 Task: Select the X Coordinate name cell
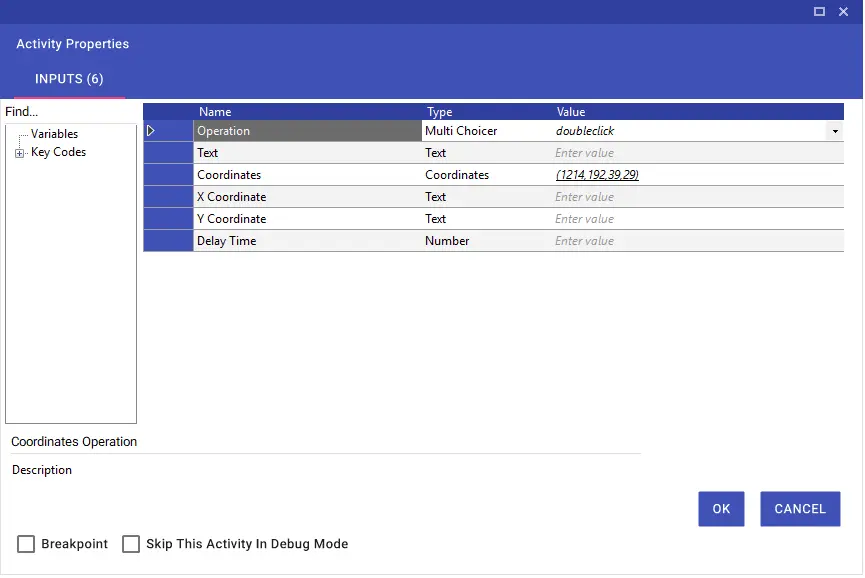click(307, 197)
